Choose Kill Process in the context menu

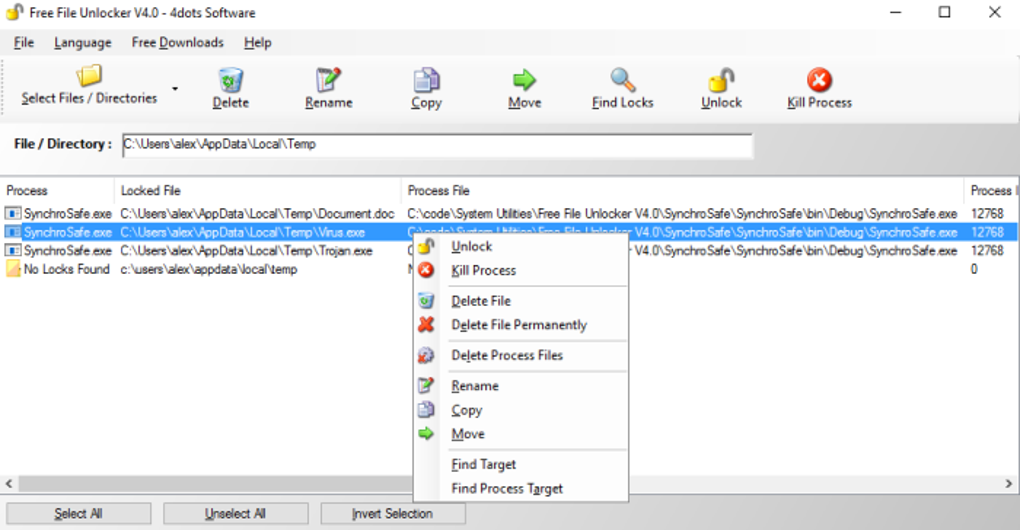tap(520, 271)
